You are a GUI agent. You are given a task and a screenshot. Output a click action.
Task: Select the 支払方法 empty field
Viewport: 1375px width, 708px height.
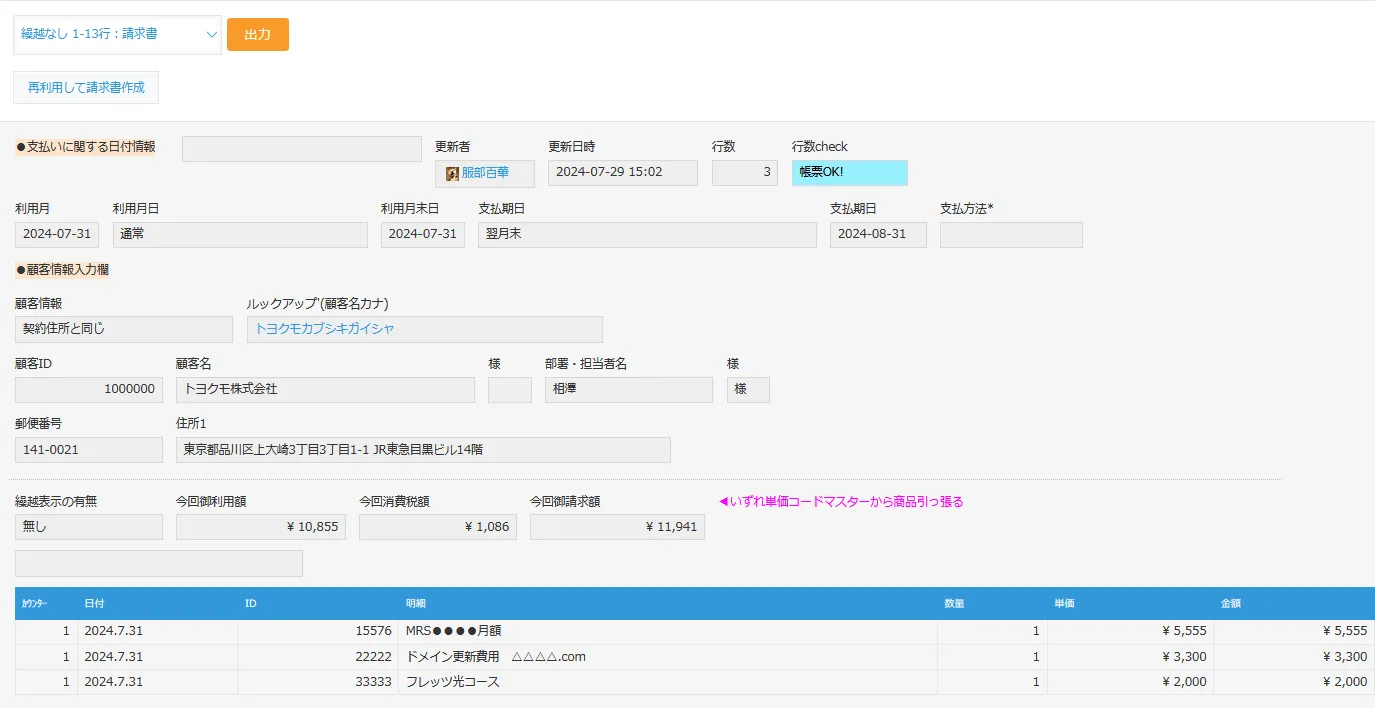coord(1010,235)
